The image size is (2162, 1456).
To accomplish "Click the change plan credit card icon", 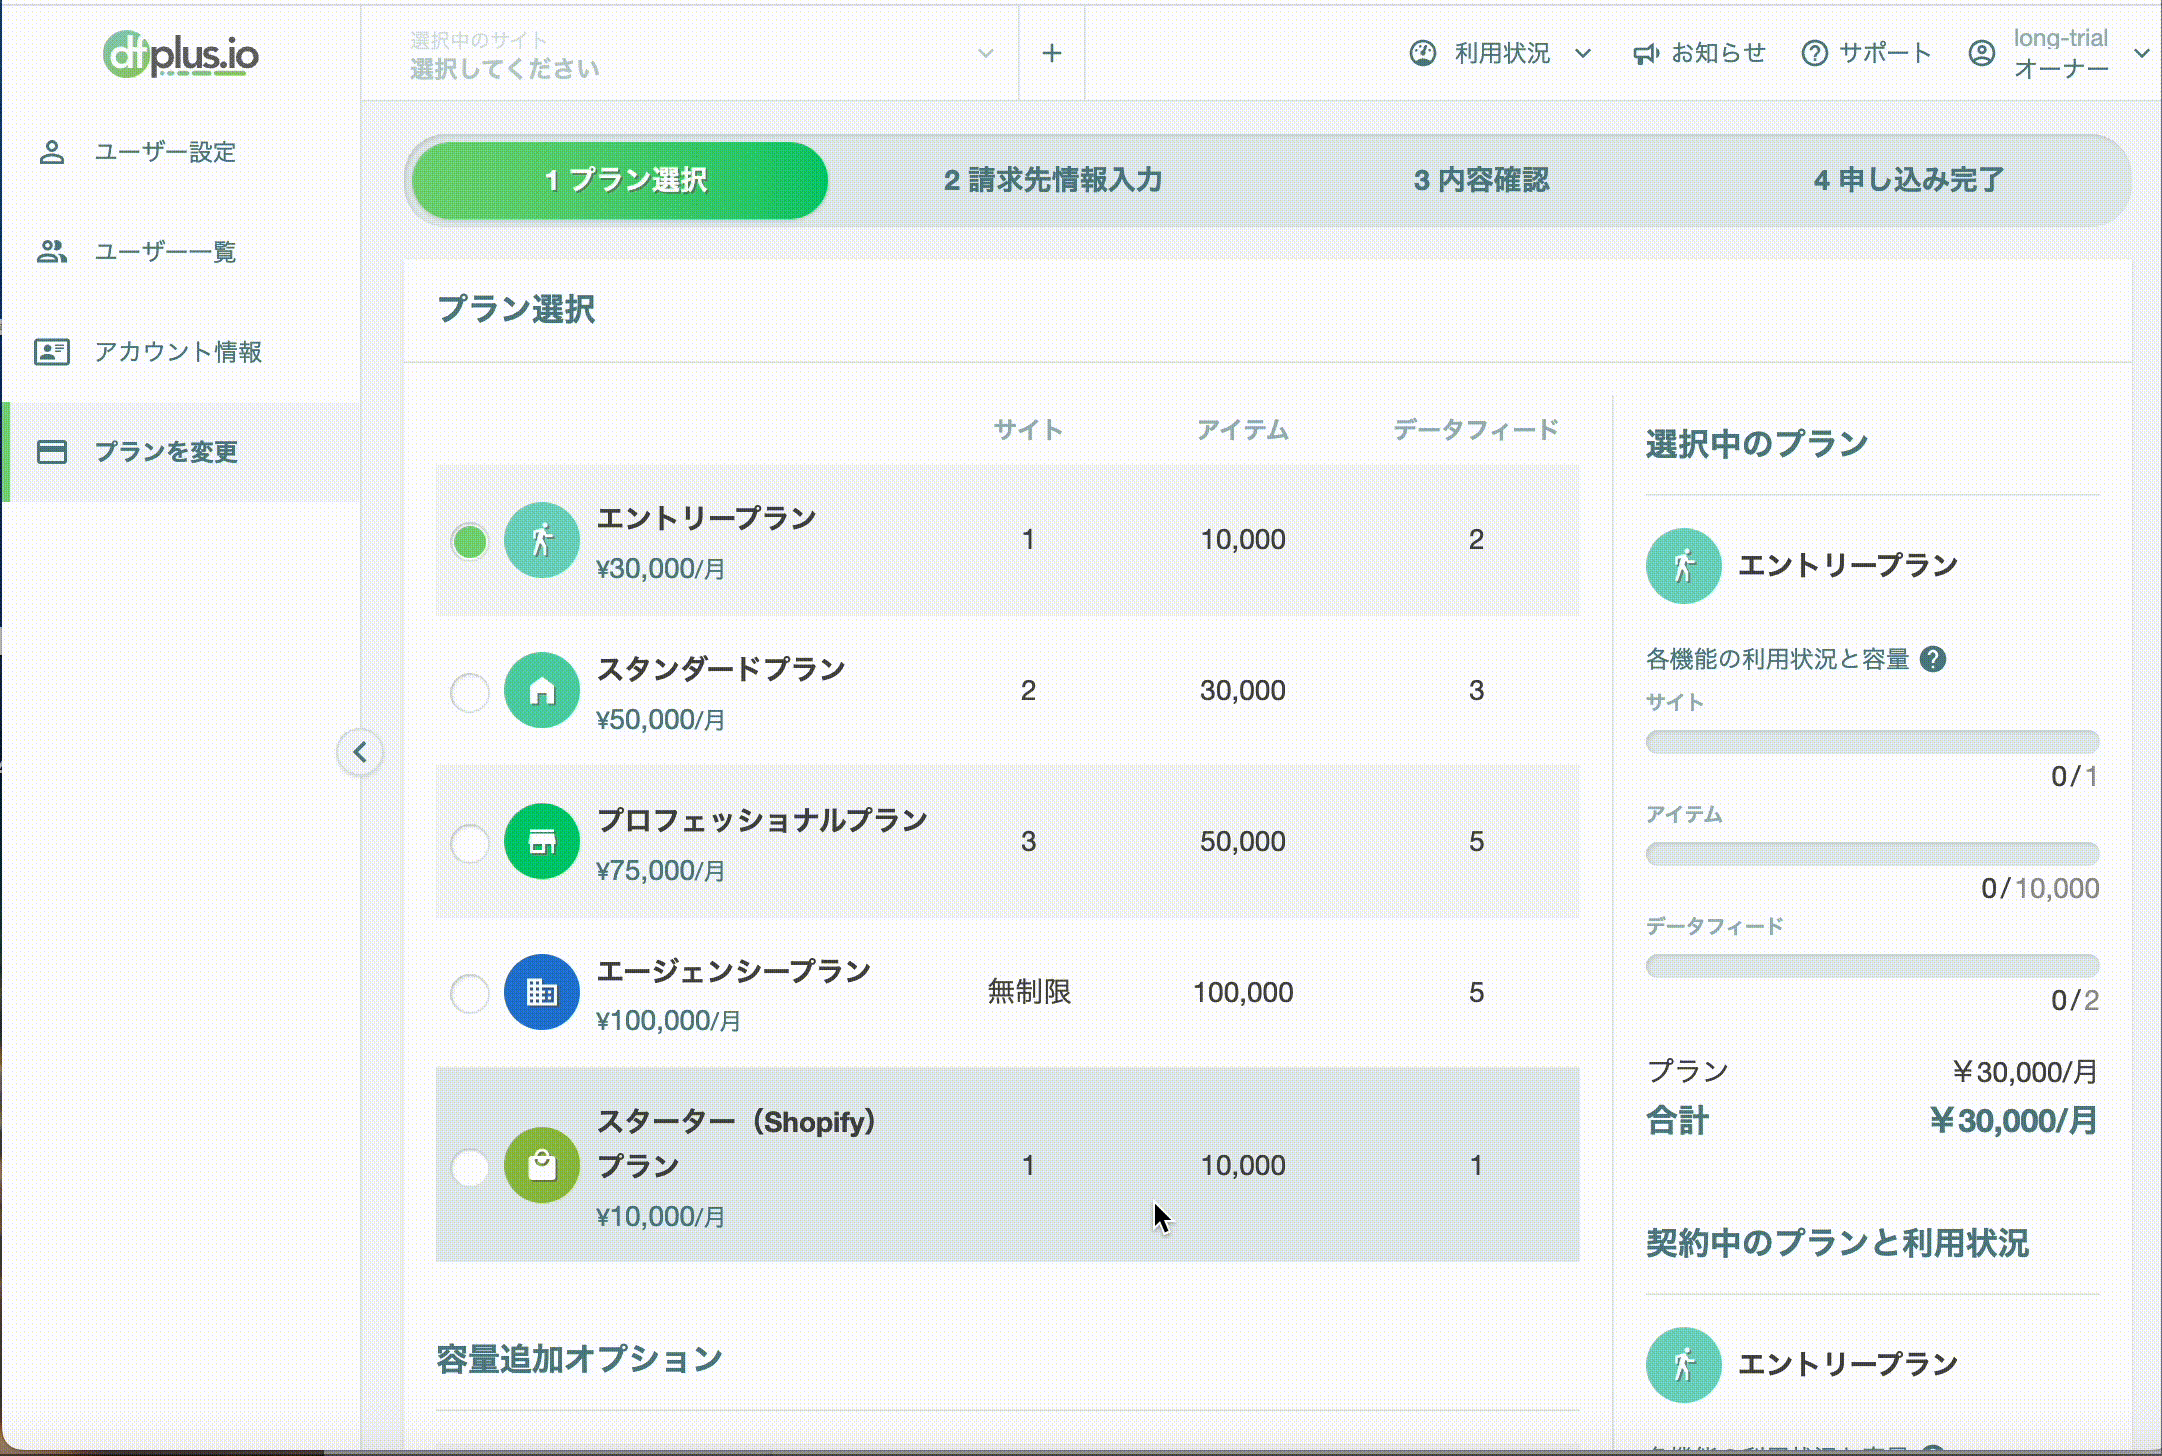I will point(52,452).
